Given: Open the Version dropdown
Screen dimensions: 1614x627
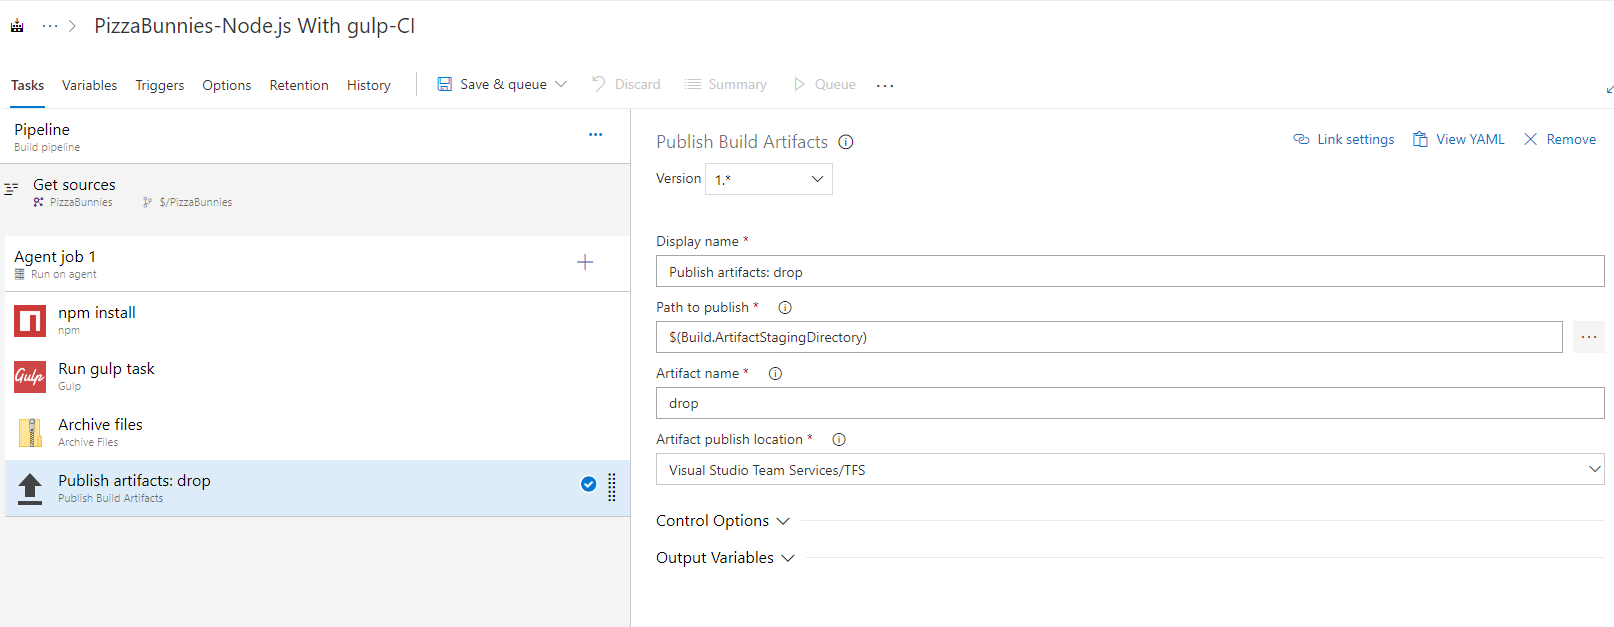Looking at the screenshot, I should pos(769,179).
